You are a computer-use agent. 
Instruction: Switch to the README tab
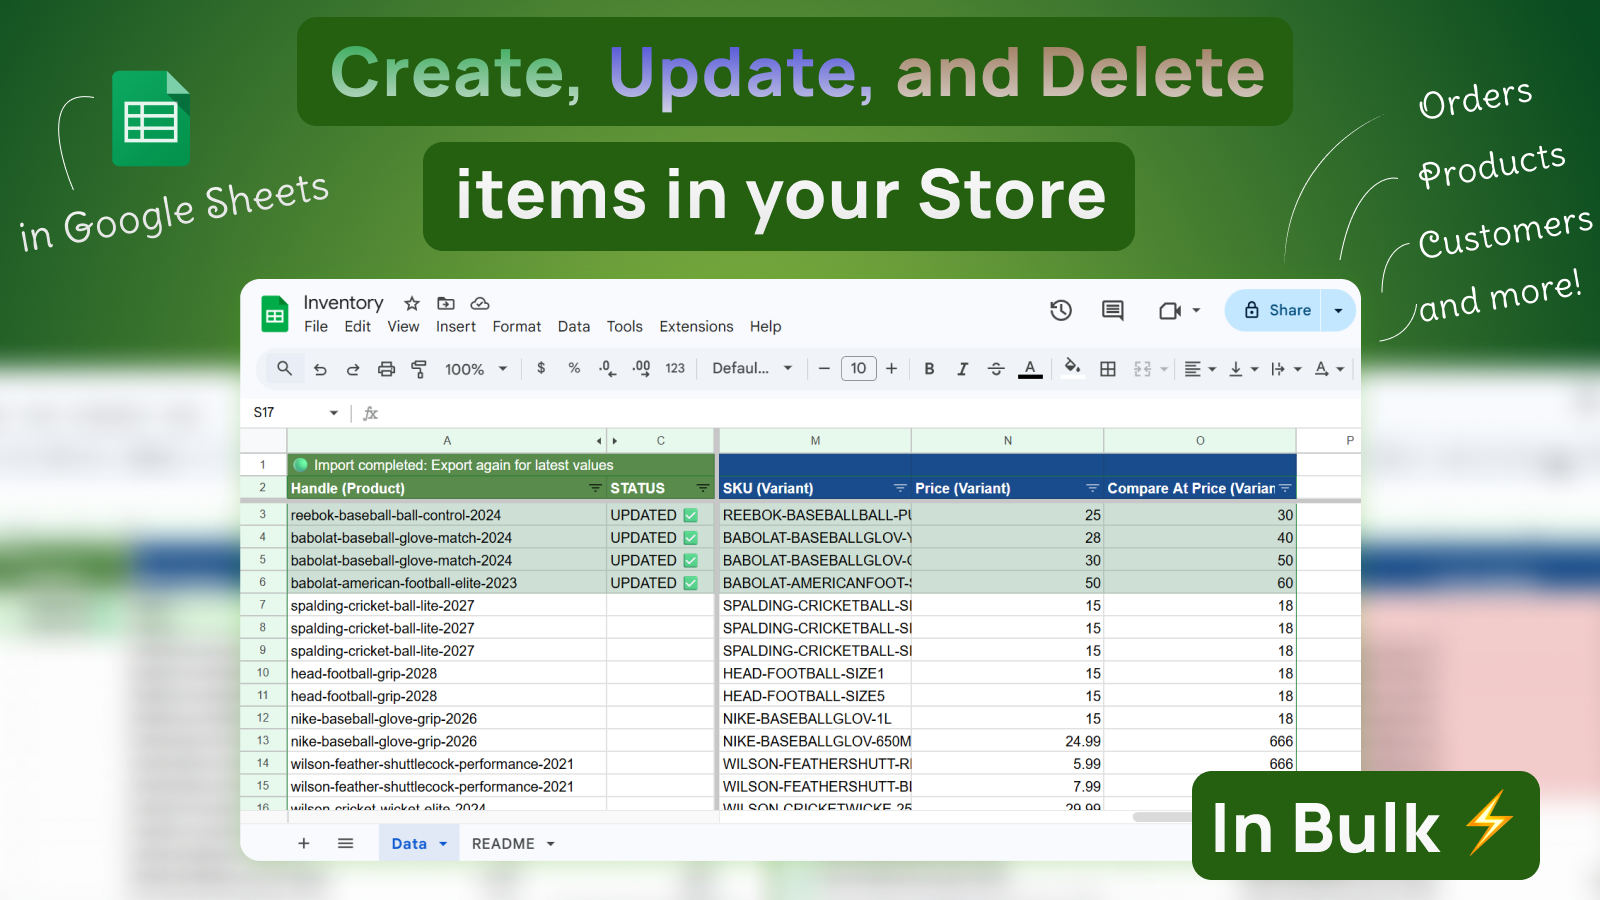(x=502, y=843)
